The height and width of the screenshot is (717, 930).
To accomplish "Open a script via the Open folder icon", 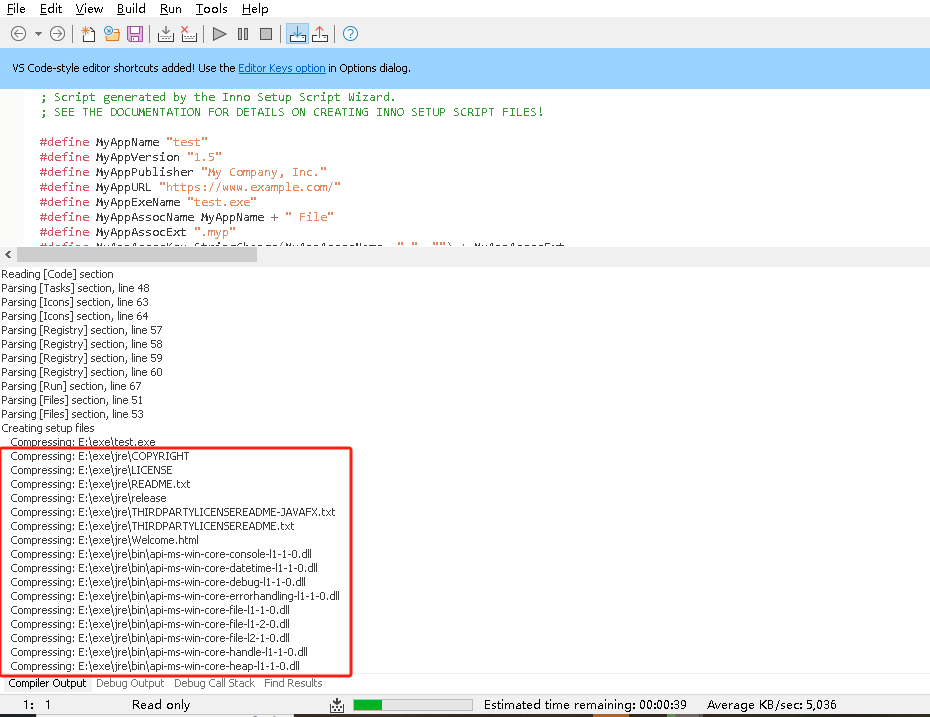I will tap(113, 33).
